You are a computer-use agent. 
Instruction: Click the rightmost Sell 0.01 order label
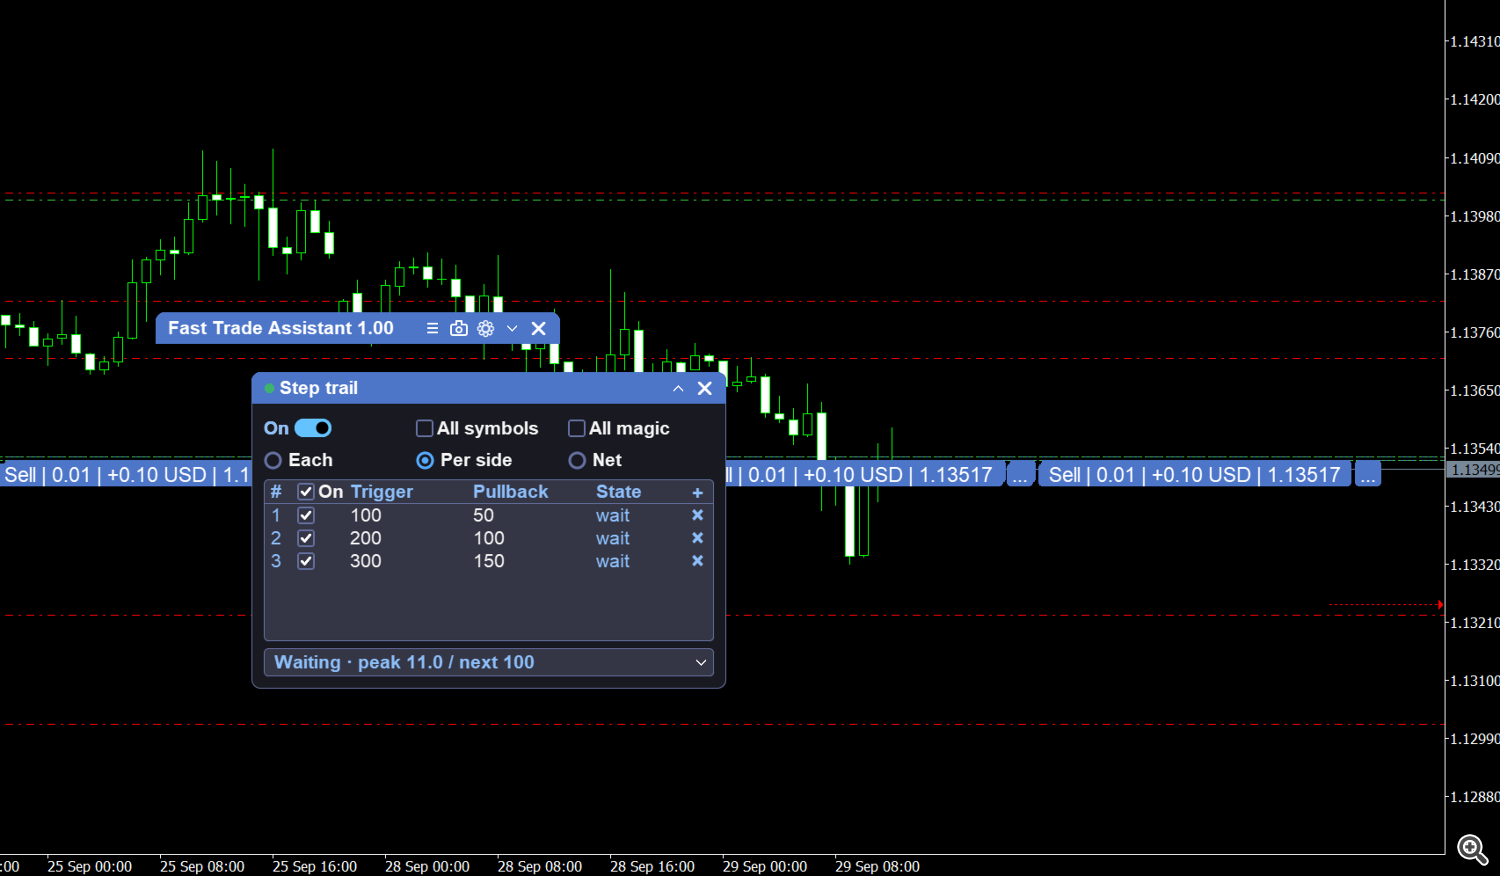tap(1194, 475)
